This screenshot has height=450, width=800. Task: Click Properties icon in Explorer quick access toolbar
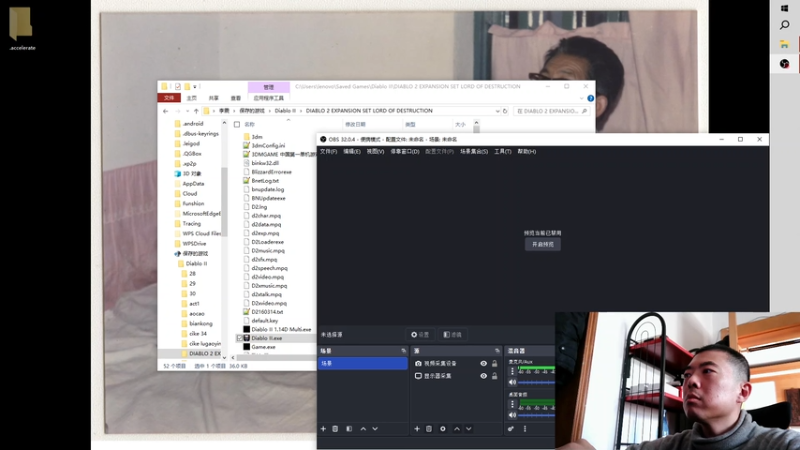coord(178,87)
